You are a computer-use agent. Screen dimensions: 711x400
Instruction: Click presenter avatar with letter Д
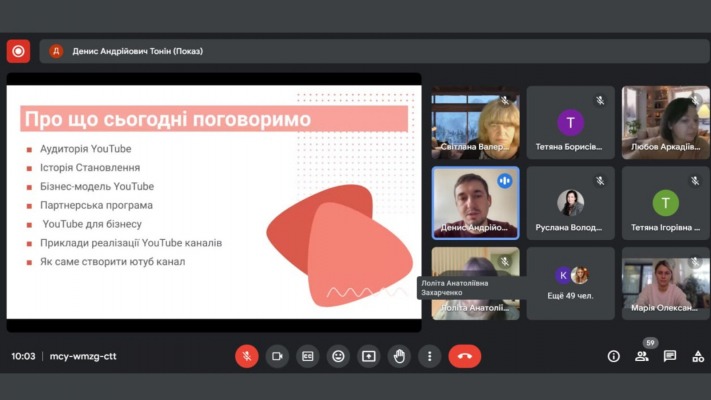56,51
